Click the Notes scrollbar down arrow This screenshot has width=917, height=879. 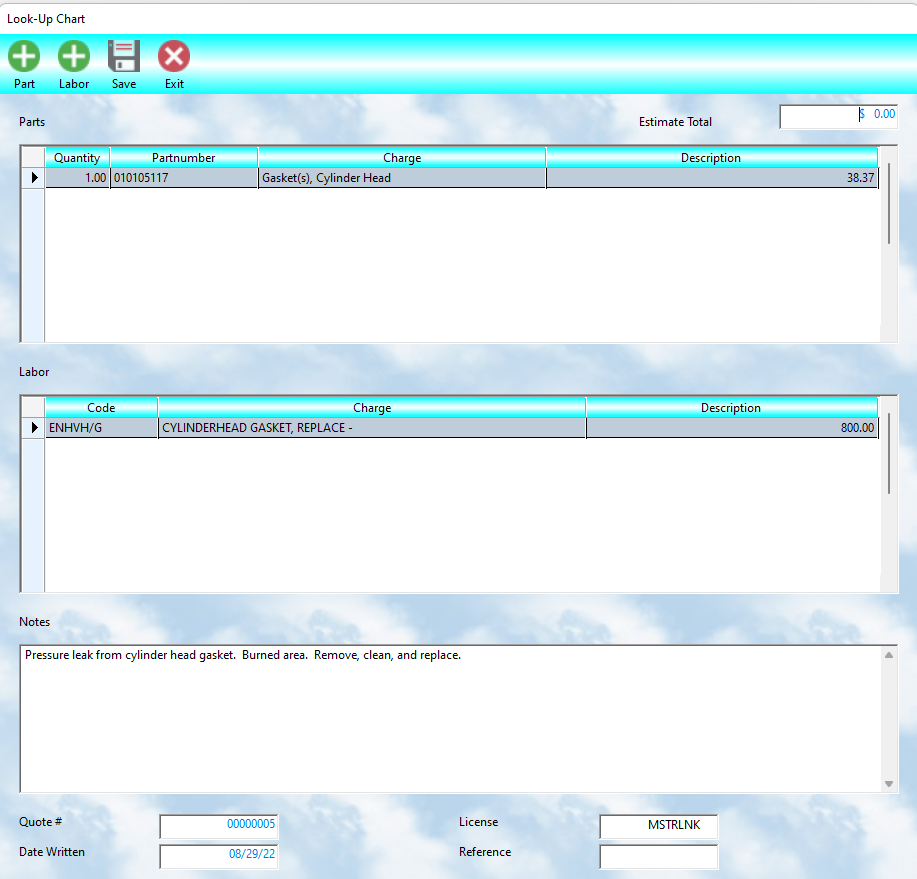tap(889, 784)
